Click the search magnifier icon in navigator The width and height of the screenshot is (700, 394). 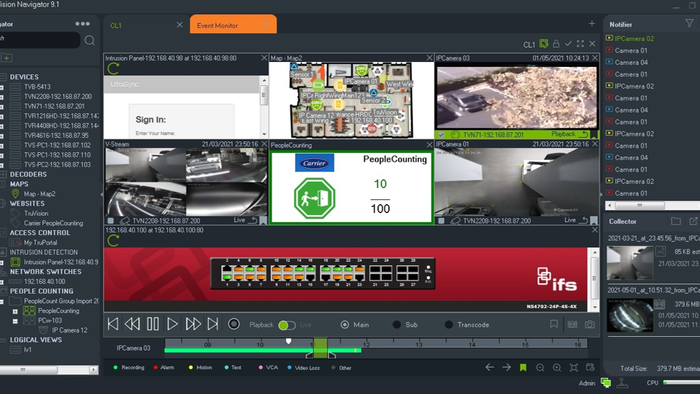tap(89, 41)
